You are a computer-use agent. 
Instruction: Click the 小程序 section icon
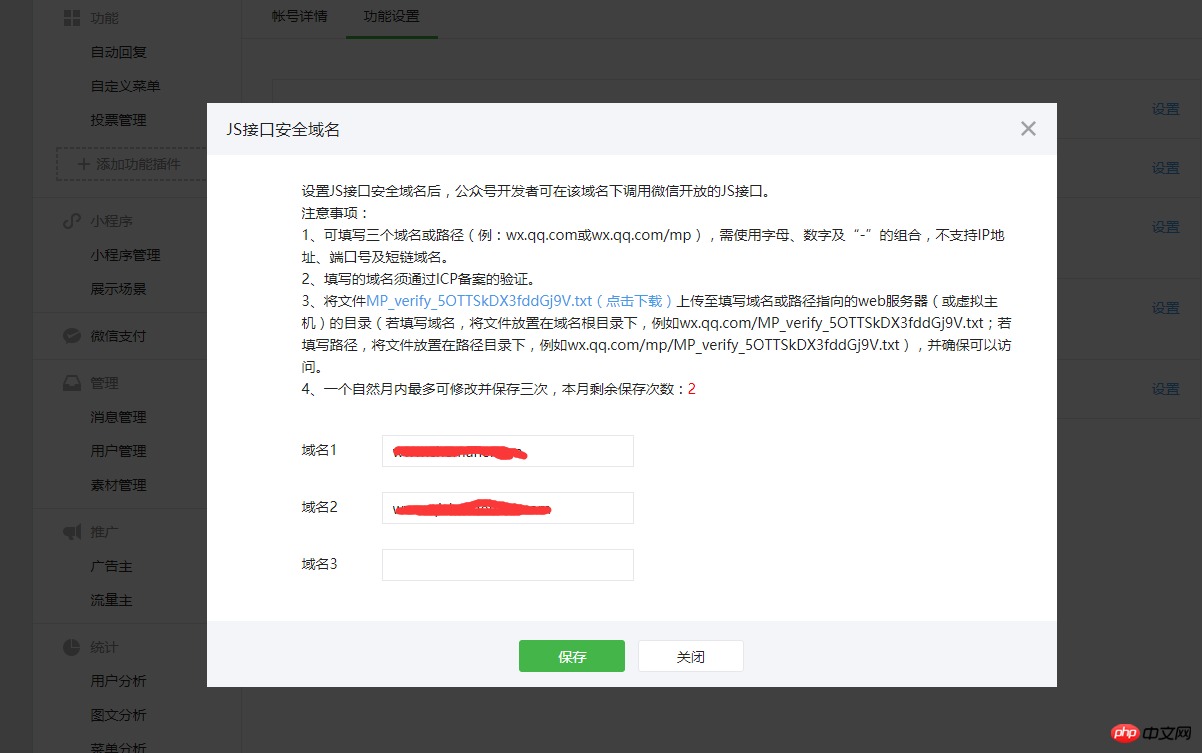click(x=71, y=221)
